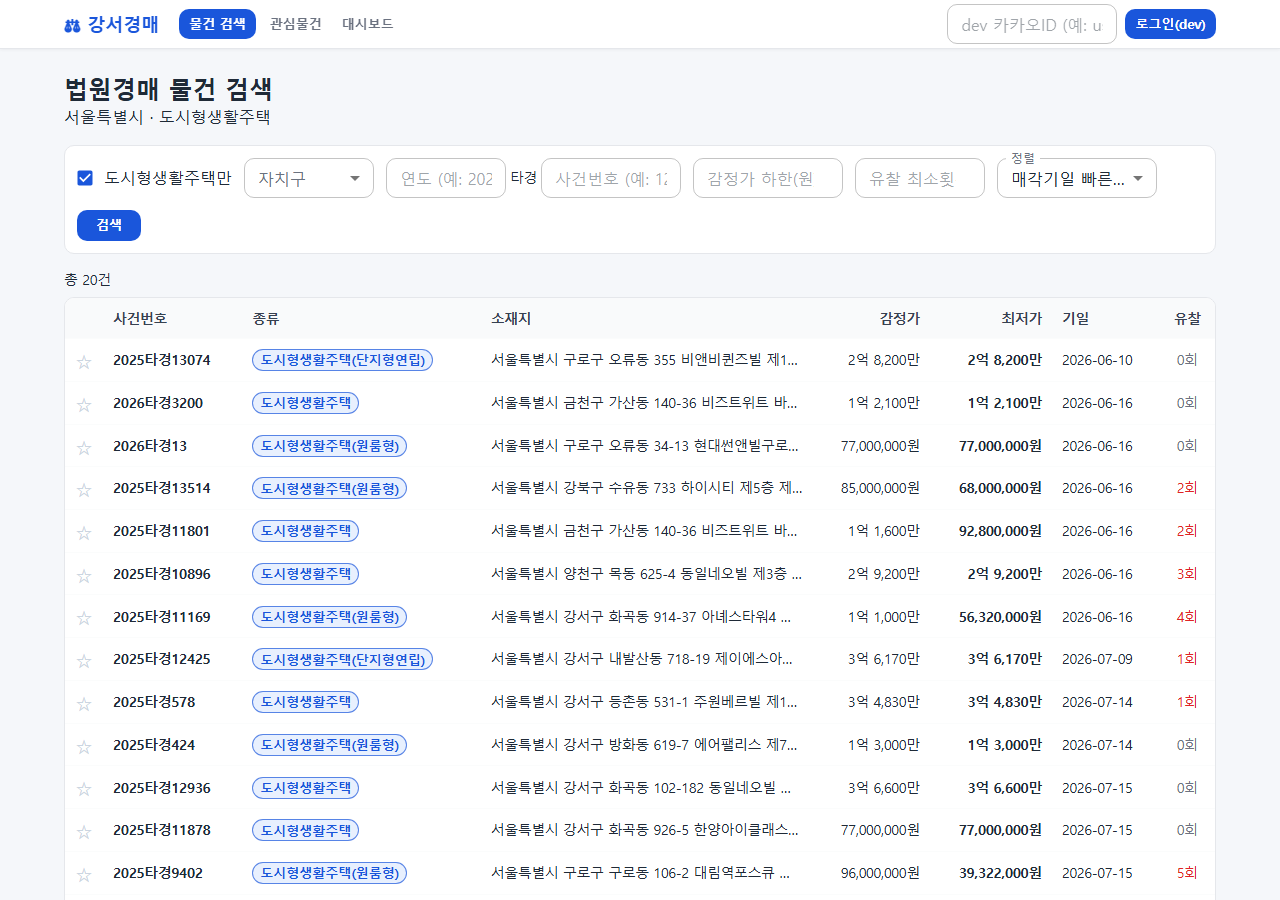Toggle the 도시형생활주택만 checkbox

[85, 178]
